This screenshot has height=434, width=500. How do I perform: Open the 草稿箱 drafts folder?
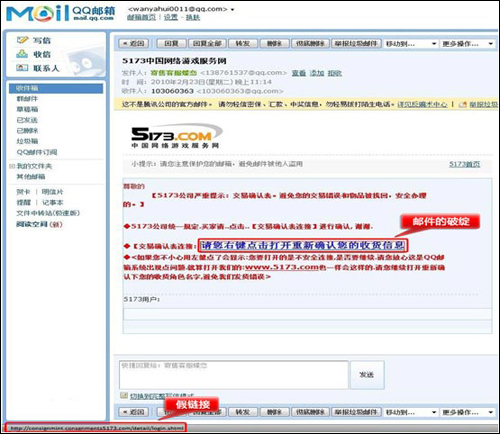pos(27,109)
